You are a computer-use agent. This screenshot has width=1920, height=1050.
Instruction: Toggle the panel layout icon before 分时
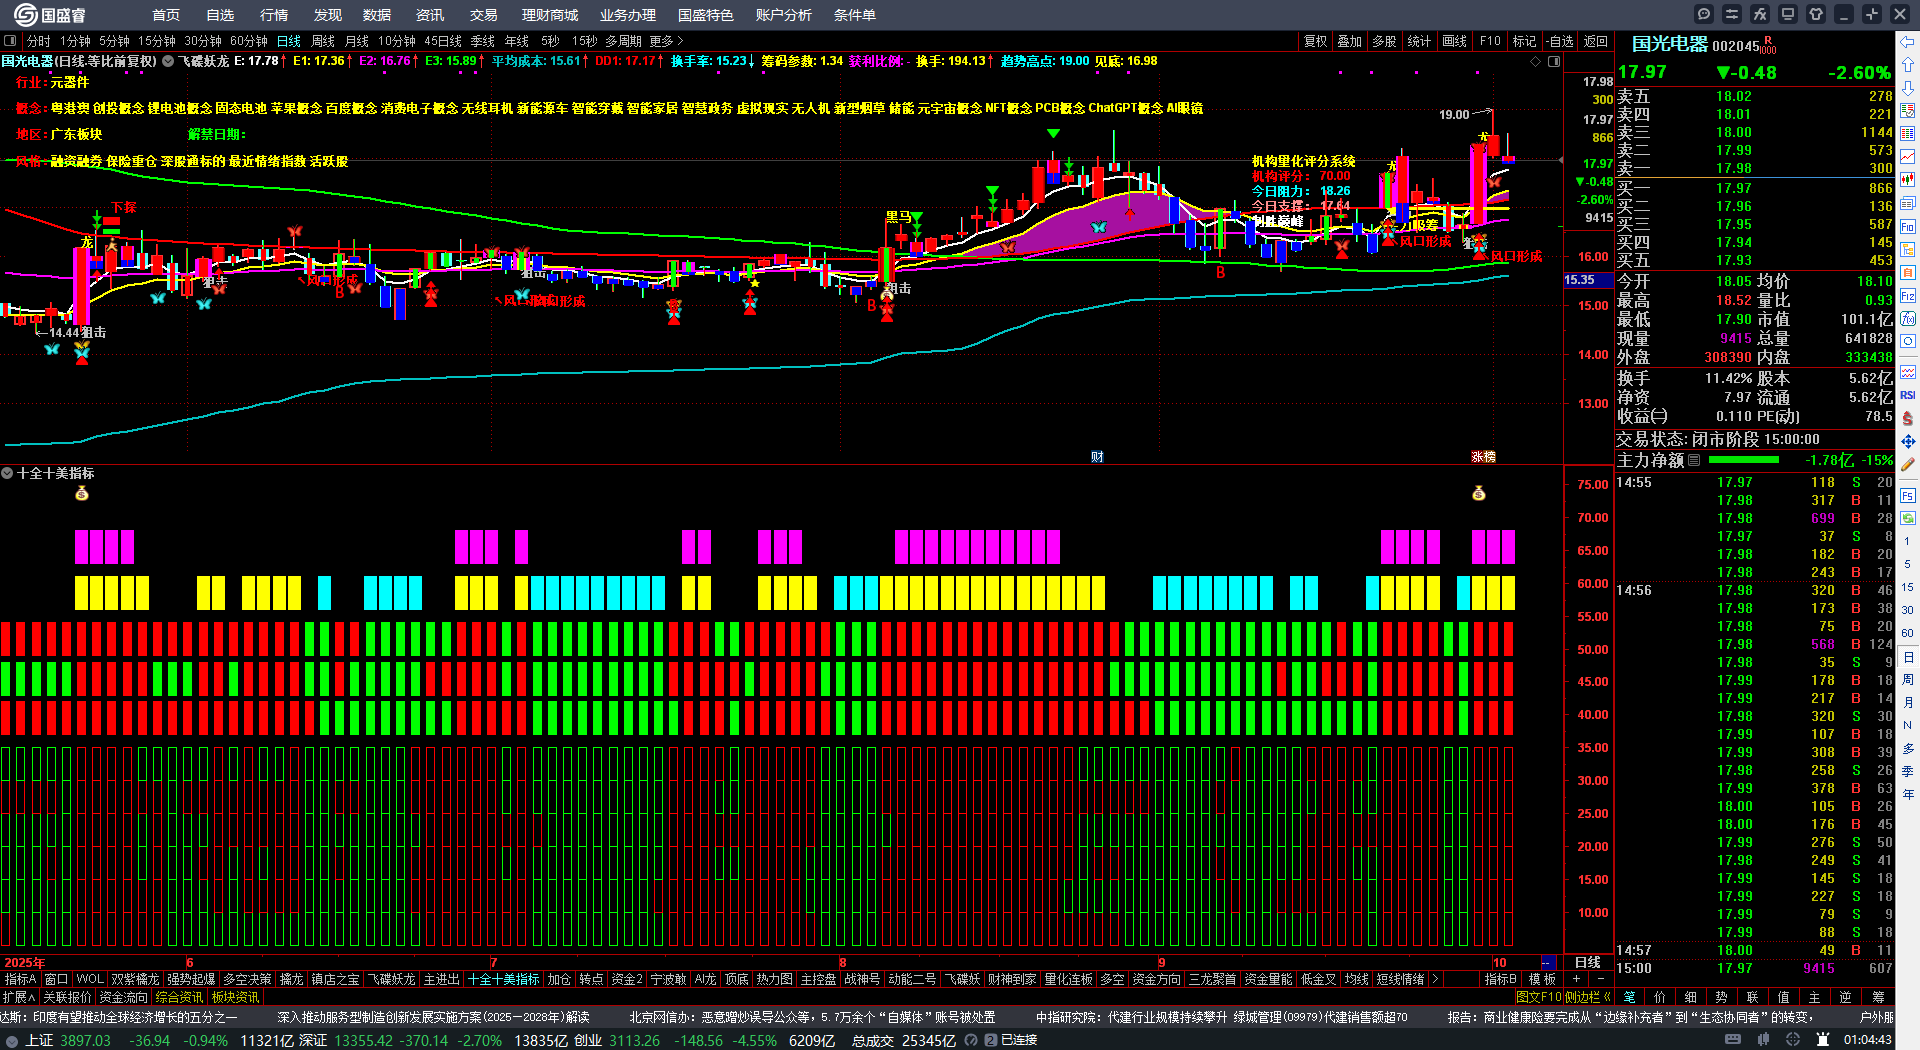tap(10, 41)
